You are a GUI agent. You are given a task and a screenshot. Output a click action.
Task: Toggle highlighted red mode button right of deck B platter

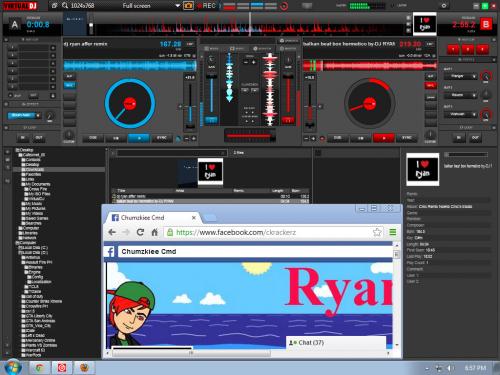(430, 85)
